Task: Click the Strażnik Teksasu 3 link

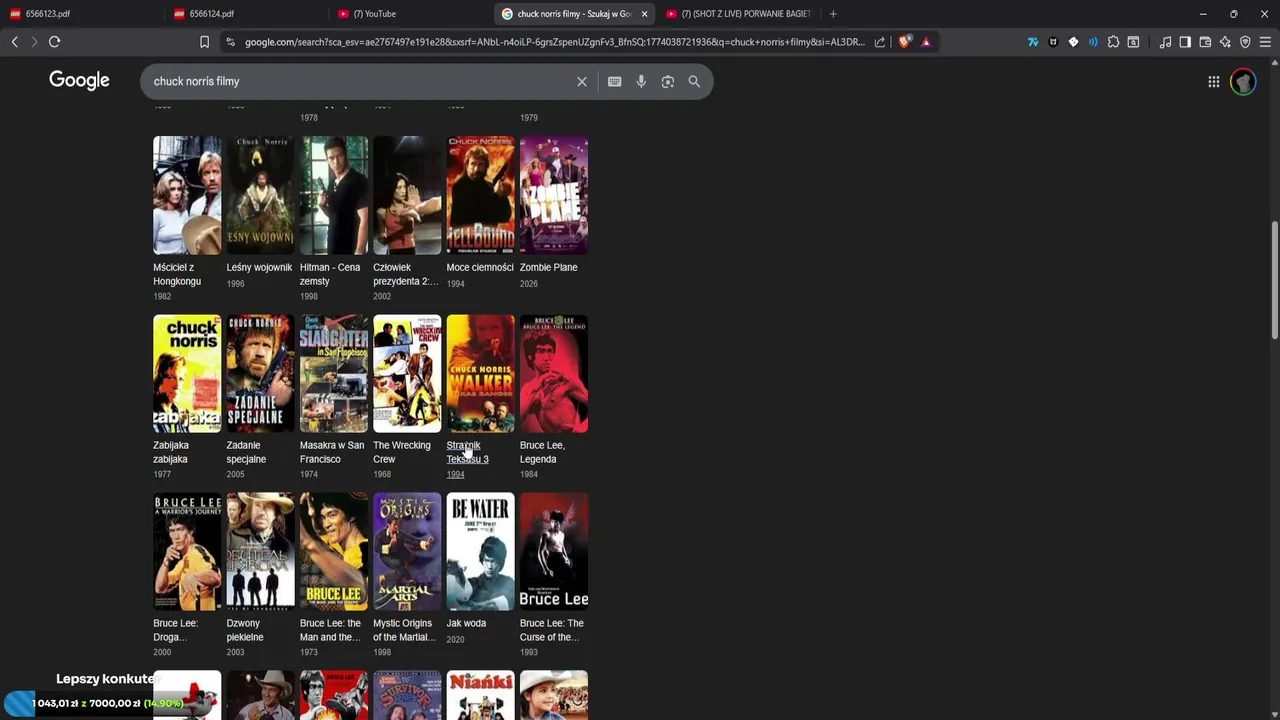Action: point(467,452)
